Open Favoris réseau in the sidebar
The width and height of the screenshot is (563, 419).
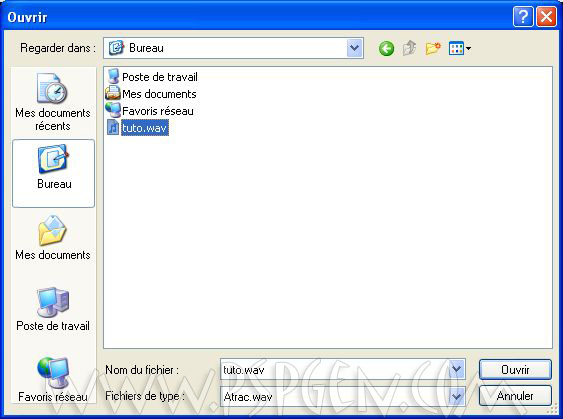(53, 380)
